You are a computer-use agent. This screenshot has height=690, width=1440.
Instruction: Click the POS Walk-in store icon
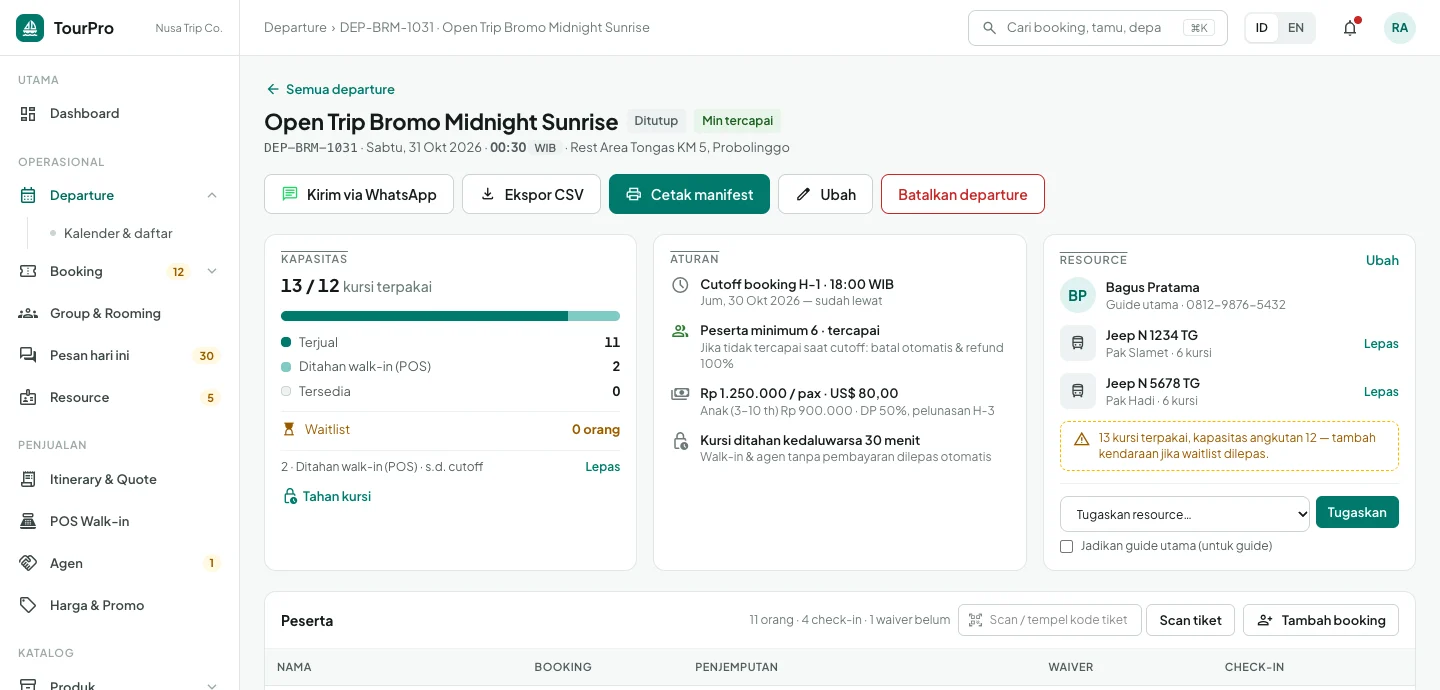coord(28,522)
